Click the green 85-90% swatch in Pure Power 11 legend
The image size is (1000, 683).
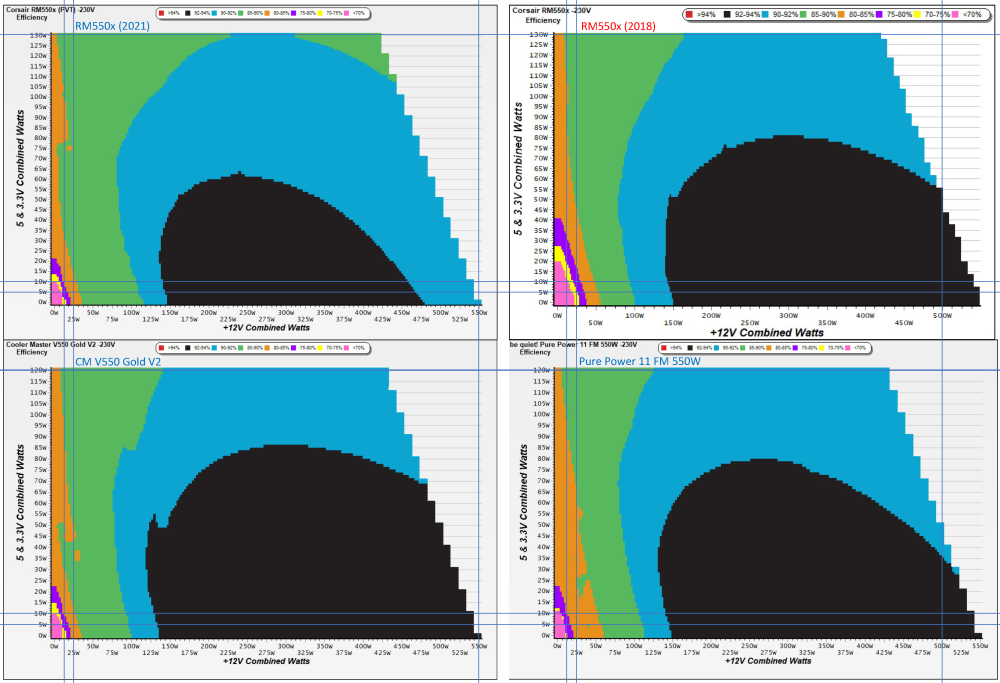[x=742, y=348]
